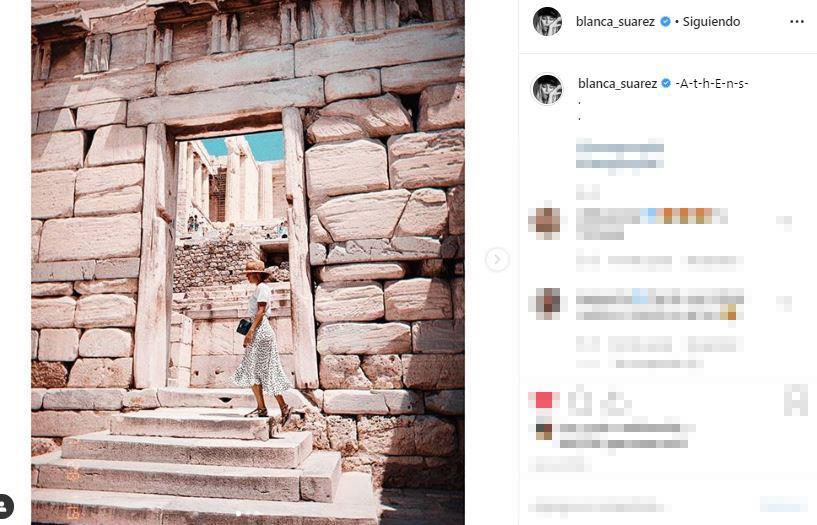
Task: Click the share post icon
Action: pyautogui.click(x=615, y=402)
